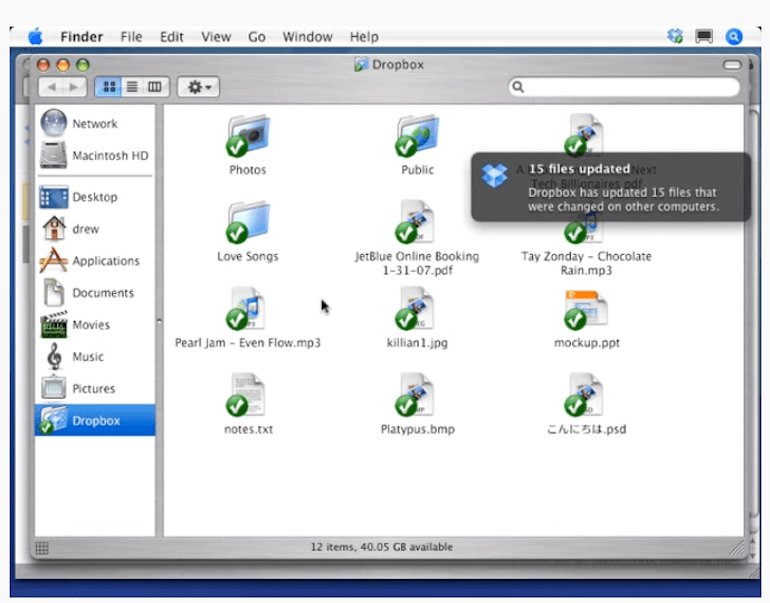Screen dimensions: 770x603
Task: Open the Action gear dropdown menu
Action: (198, 87)
